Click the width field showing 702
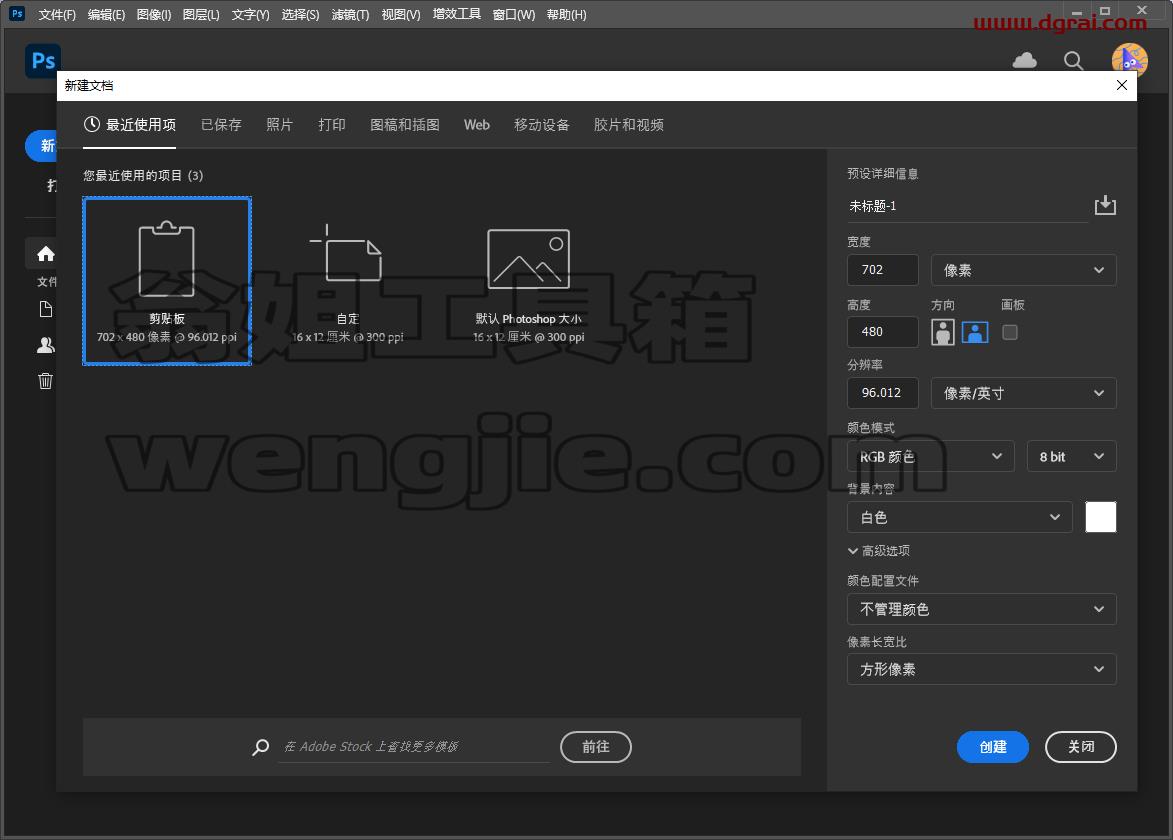1173x840 pixels. [883, 270]
